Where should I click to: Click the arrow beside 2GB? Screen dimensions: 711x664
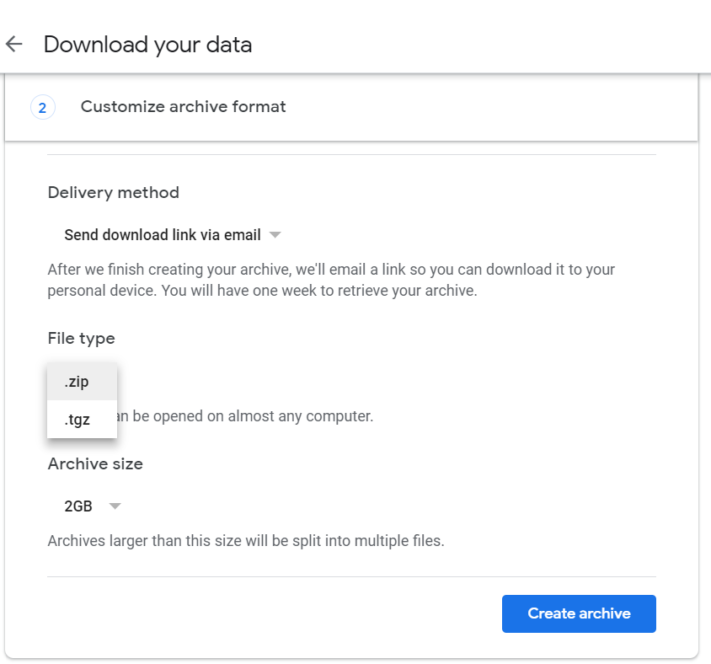point(115,506)
